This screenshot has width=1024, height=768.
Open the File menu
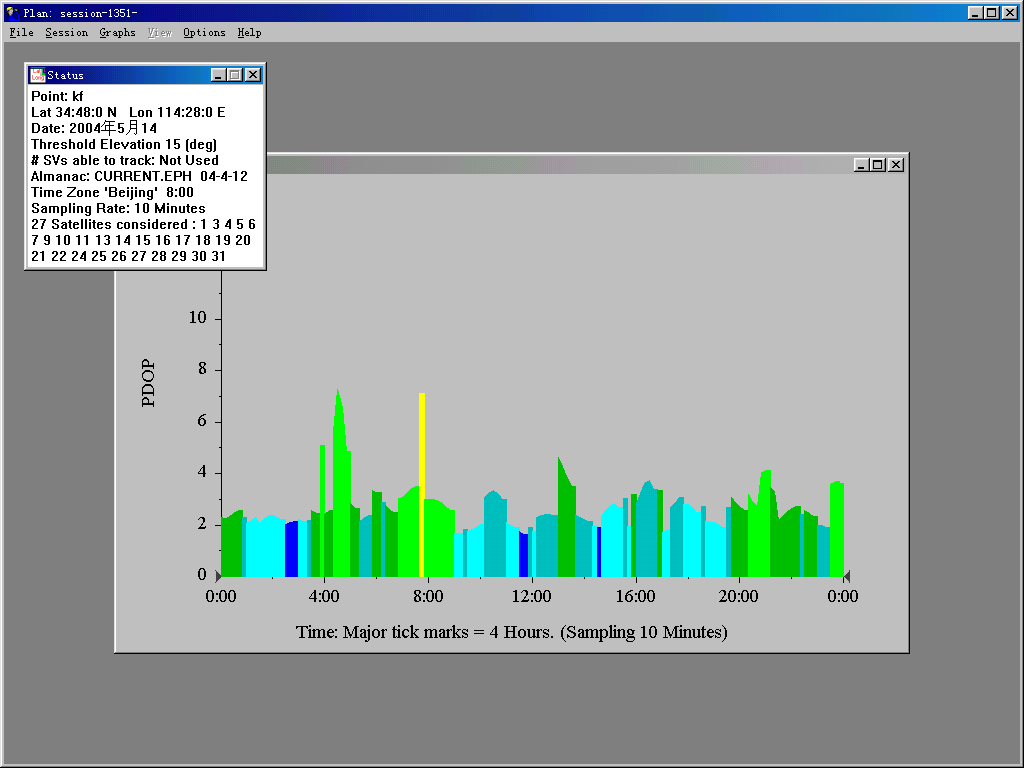pos(22,33)
